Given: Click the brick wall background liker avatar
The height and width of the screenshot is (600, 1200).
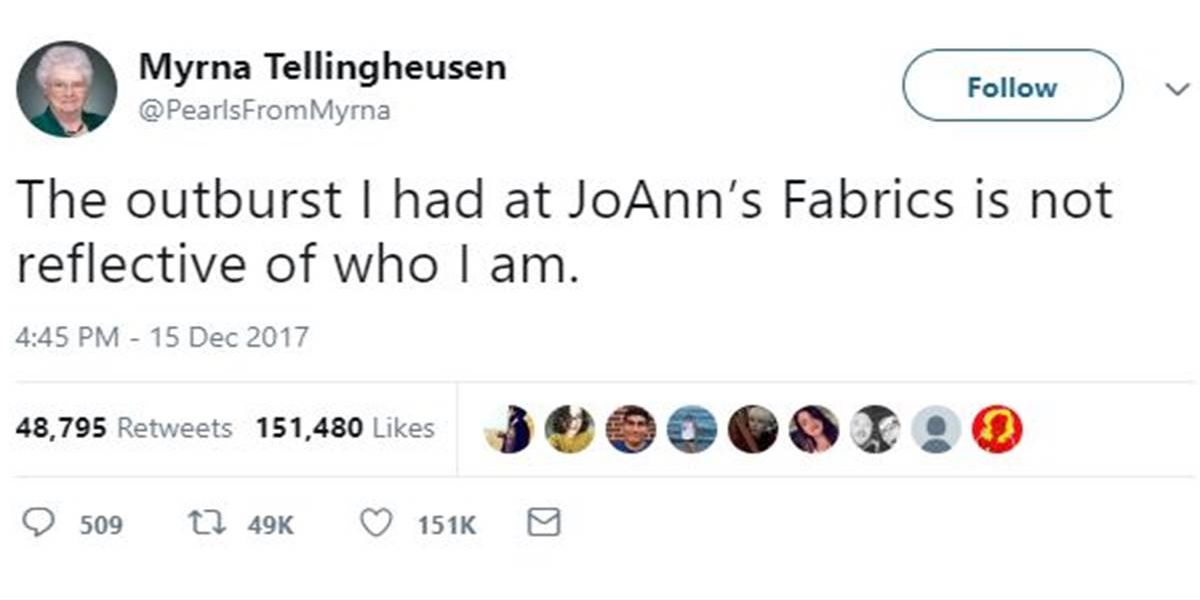Looking at the screenshot, I should point(631,430).
